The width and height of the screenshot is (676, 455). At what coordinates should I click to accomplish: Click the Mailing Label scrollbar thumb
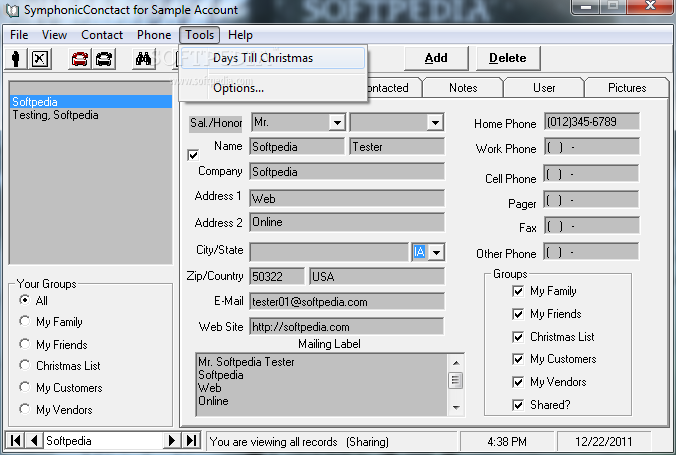[x=456, y=380]
